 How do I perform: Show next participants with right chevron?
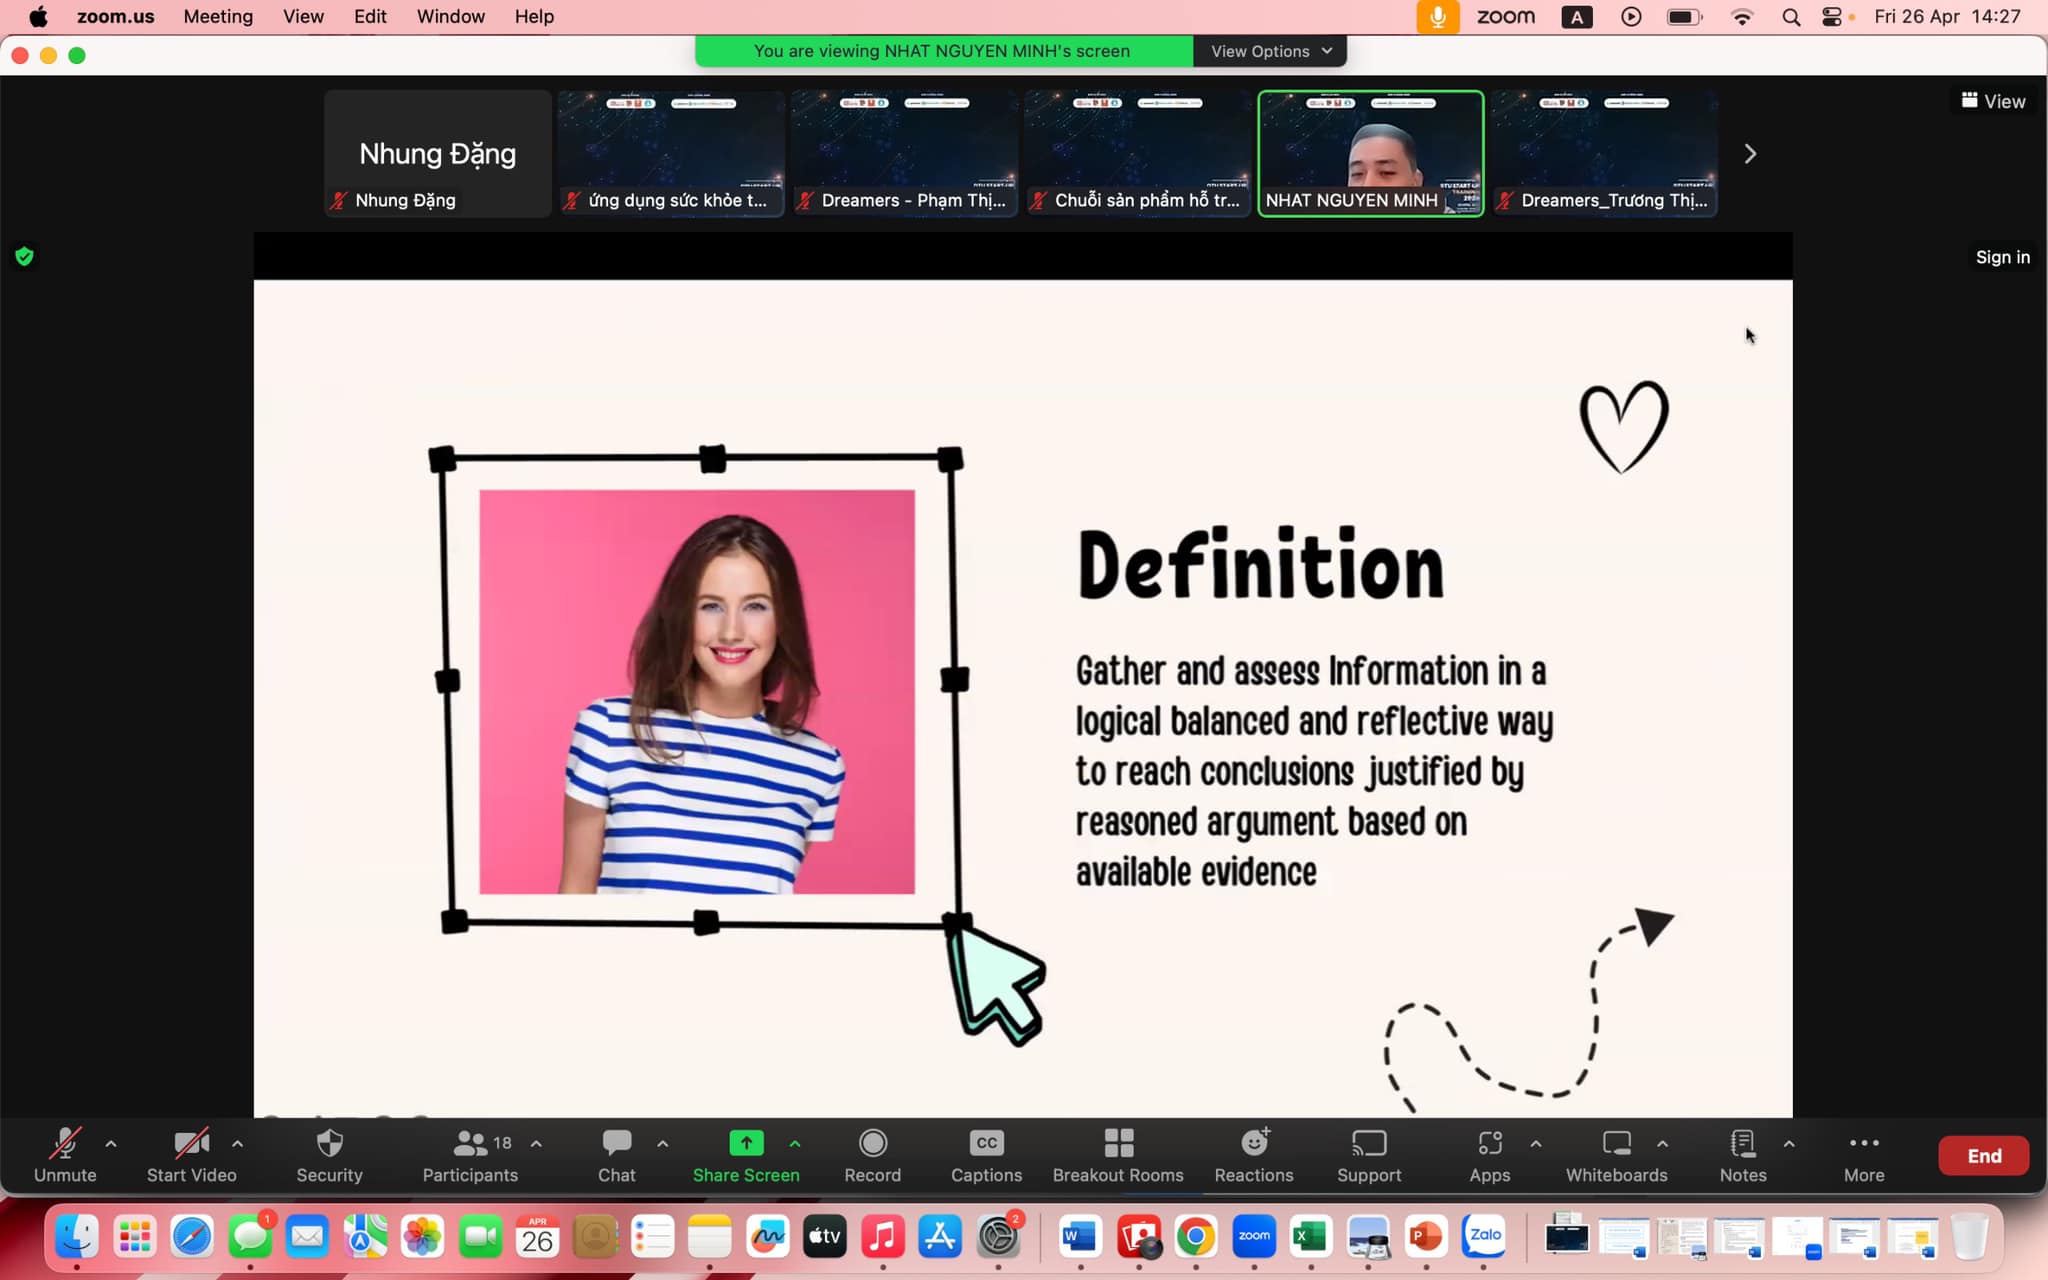pyautogui.click(x=1750, y=154)
